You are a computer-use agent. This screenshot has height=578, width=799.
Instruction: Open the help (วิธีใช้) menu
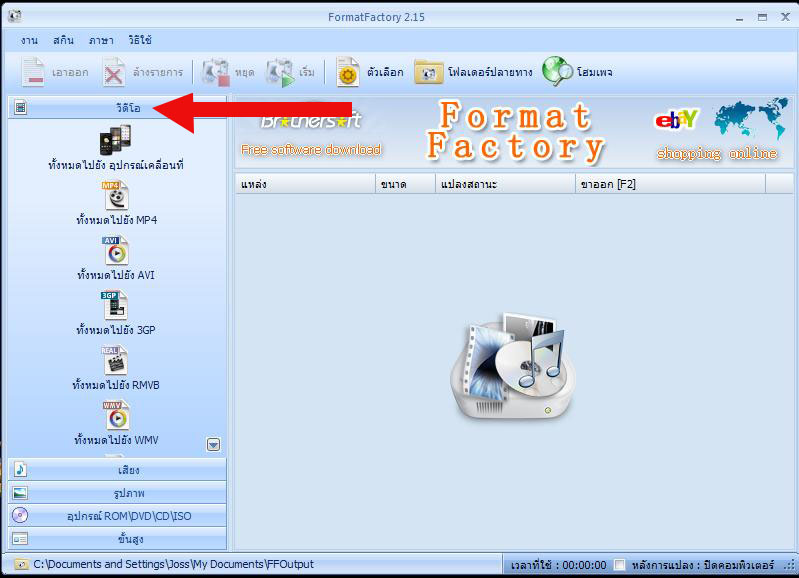tap(140, 40)
